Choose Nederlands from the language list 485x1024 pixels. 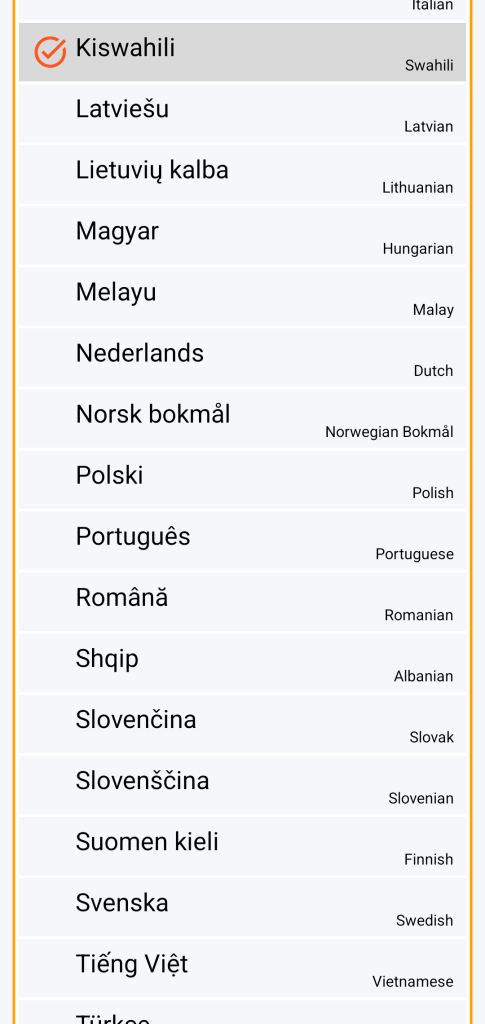(x=242, y=358)
